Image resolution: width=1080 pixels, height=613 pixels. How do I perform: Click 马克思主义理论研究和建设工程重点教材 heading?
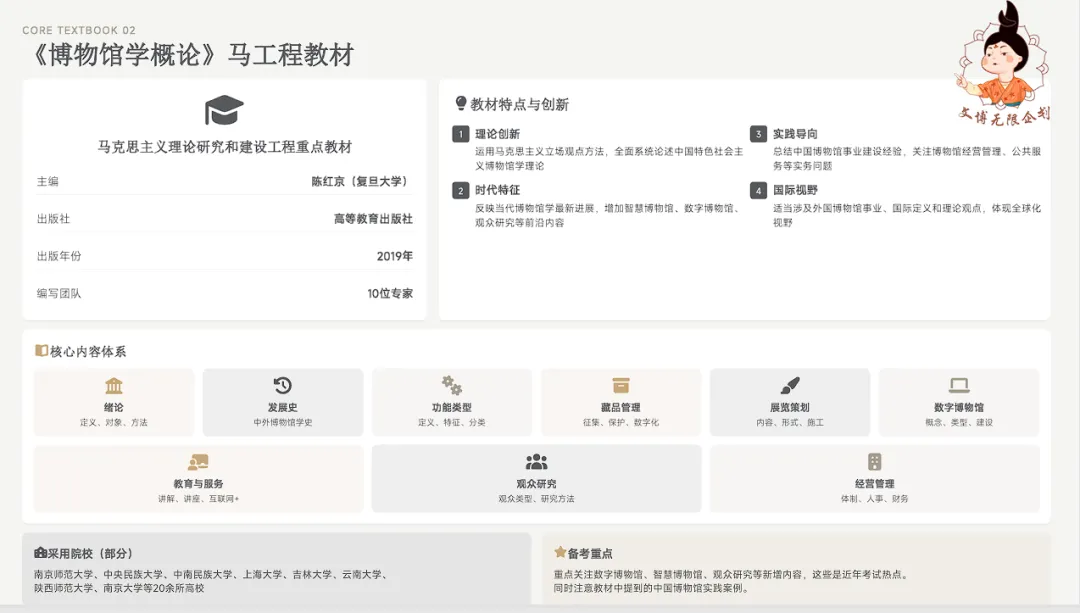tap(225, 147)
